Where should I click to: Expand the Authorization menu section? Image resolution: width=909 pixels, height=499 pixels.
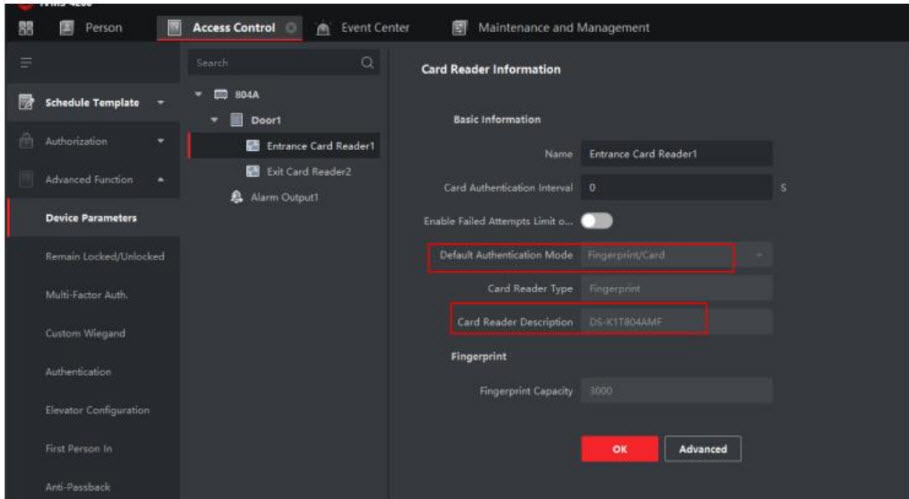(160, 142)
